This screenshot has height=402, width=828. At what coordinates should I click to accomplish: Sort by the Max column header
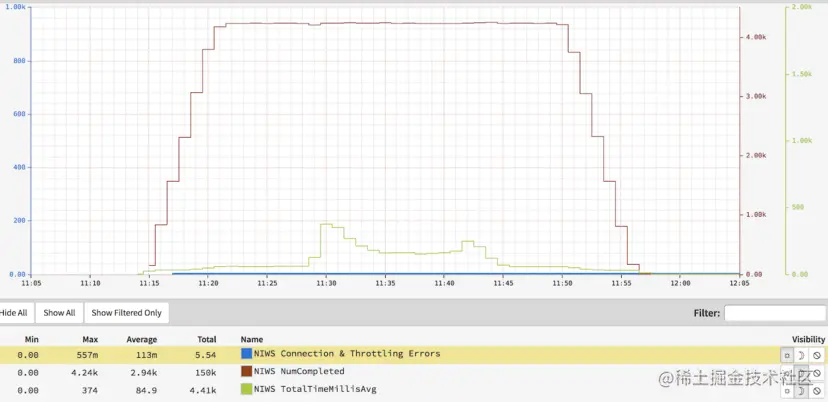(x=90, y=339)
